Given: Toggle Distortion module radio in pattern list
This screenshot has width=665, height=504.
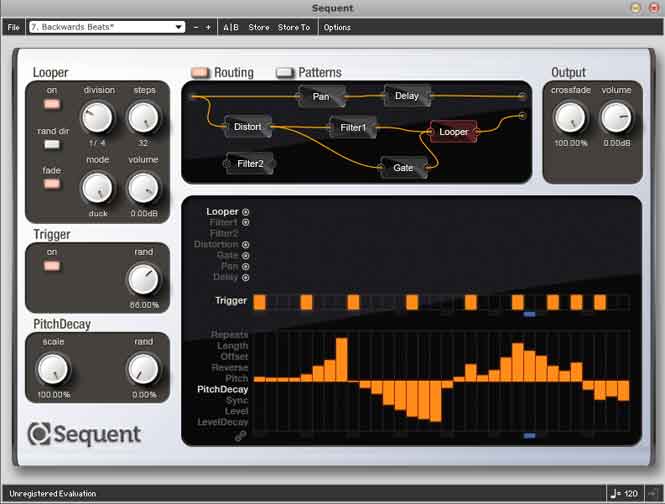Looking at the screenshot, I should click(246, 245).
